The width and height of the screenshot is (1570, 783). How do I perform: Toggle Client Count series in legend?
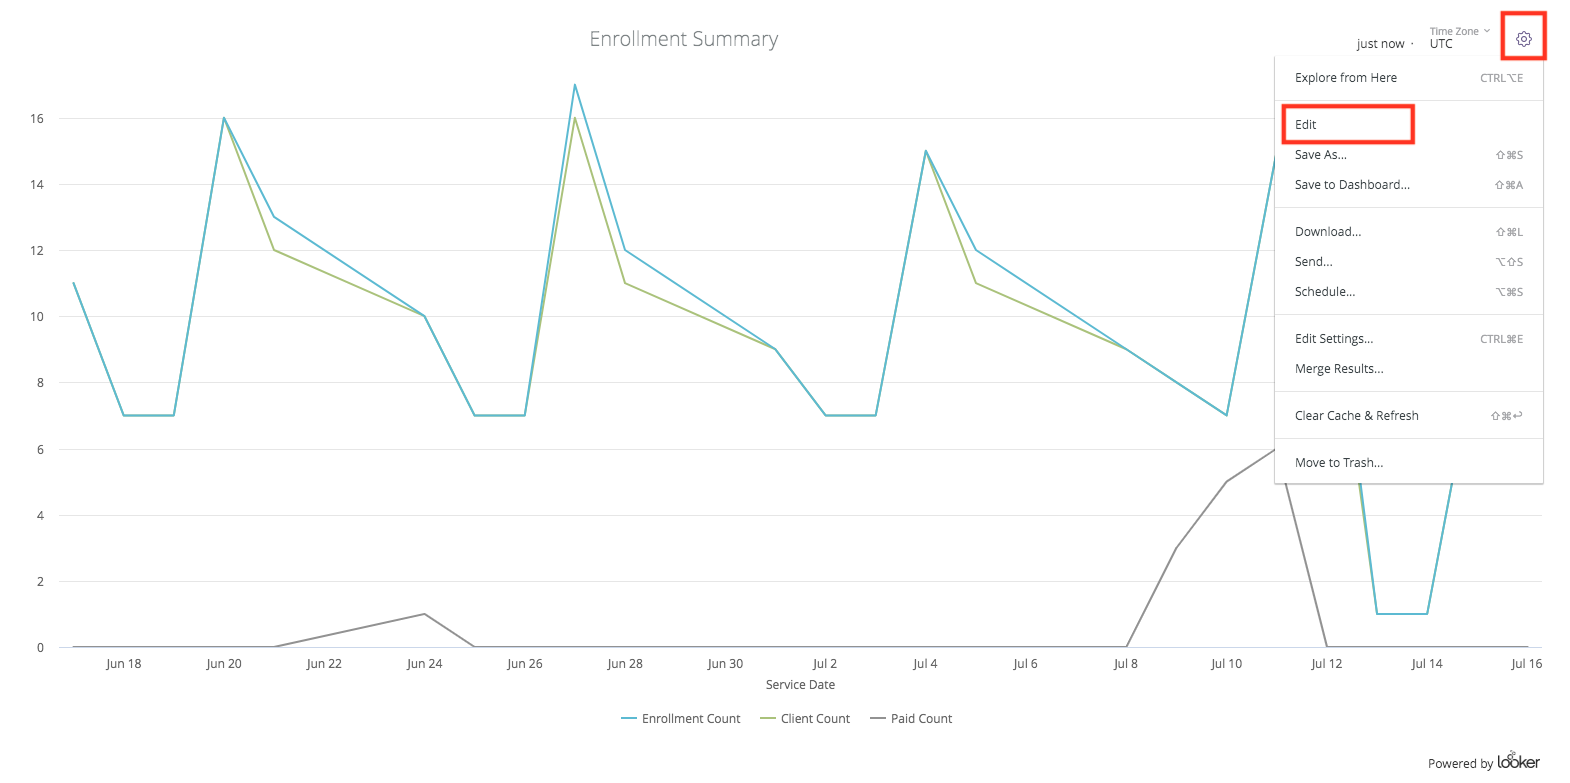point(805,719)
